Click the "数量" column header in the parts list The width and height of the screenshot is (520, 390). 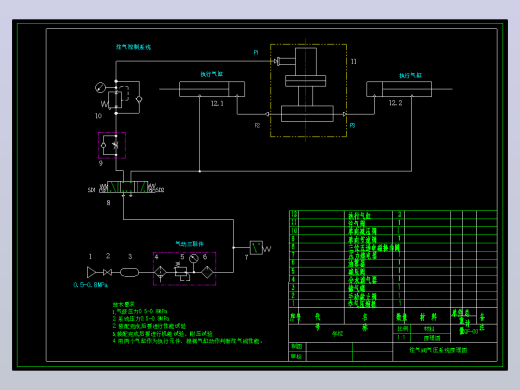(402, 317)
